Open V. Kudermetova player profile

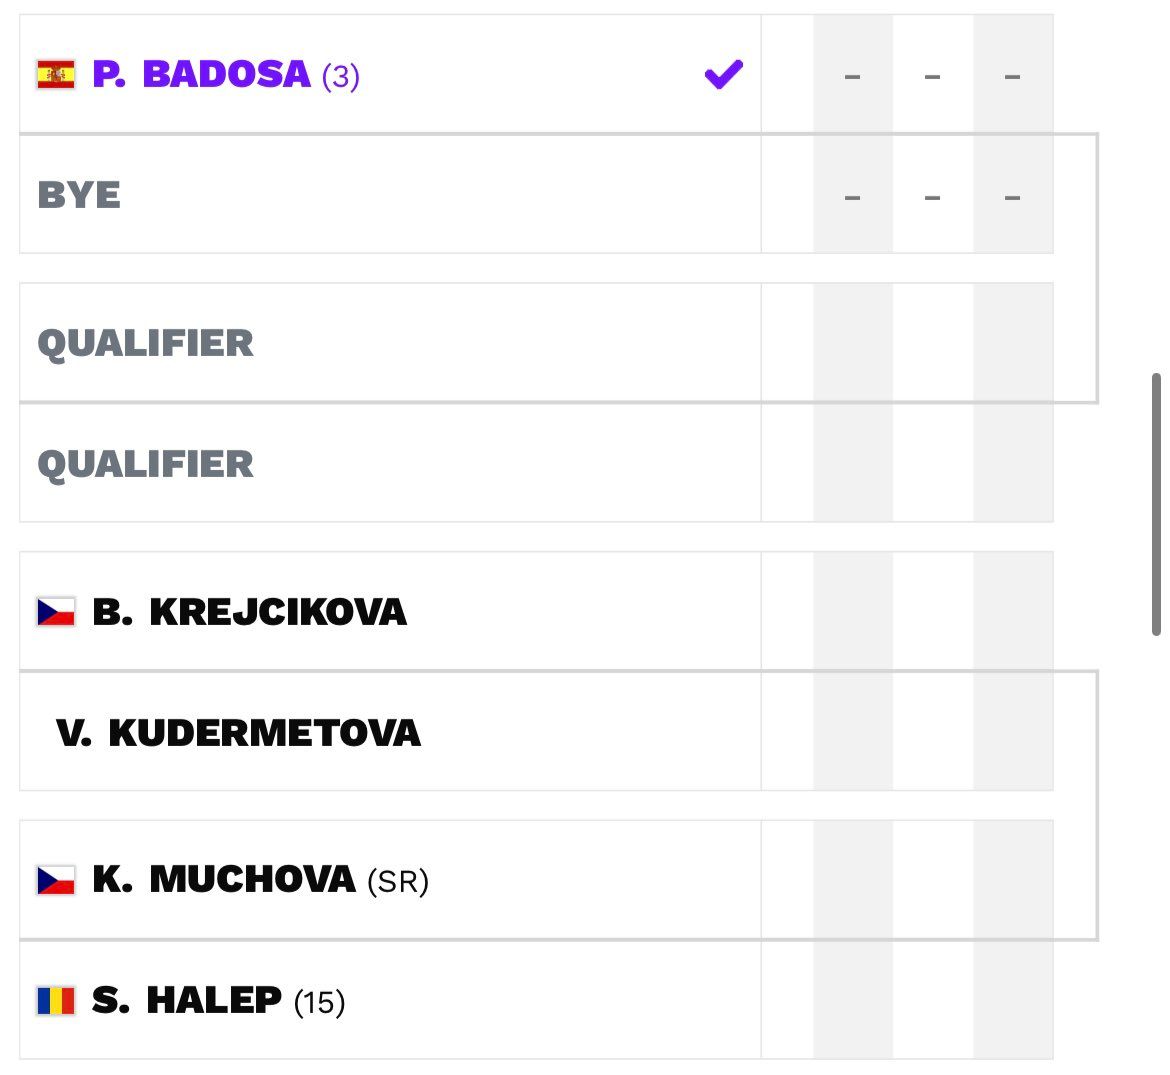[x=239, y=733]
